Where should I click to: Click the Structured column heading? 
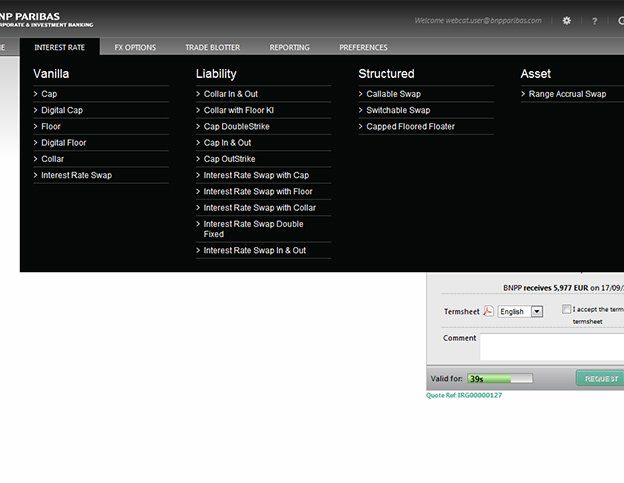386,74
